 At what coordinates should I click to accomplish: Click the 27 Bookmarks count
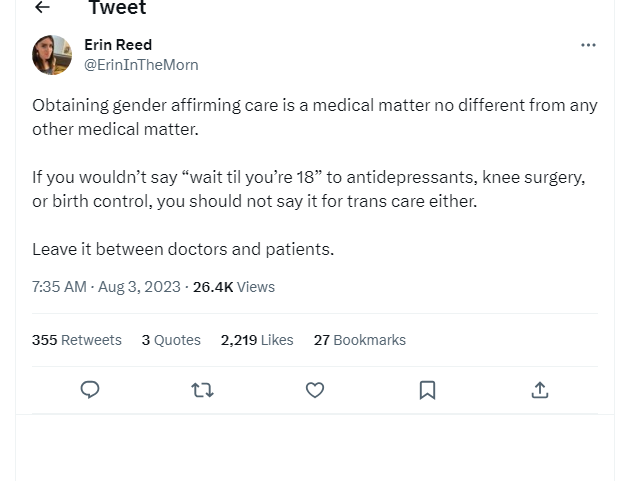[360, 340]
